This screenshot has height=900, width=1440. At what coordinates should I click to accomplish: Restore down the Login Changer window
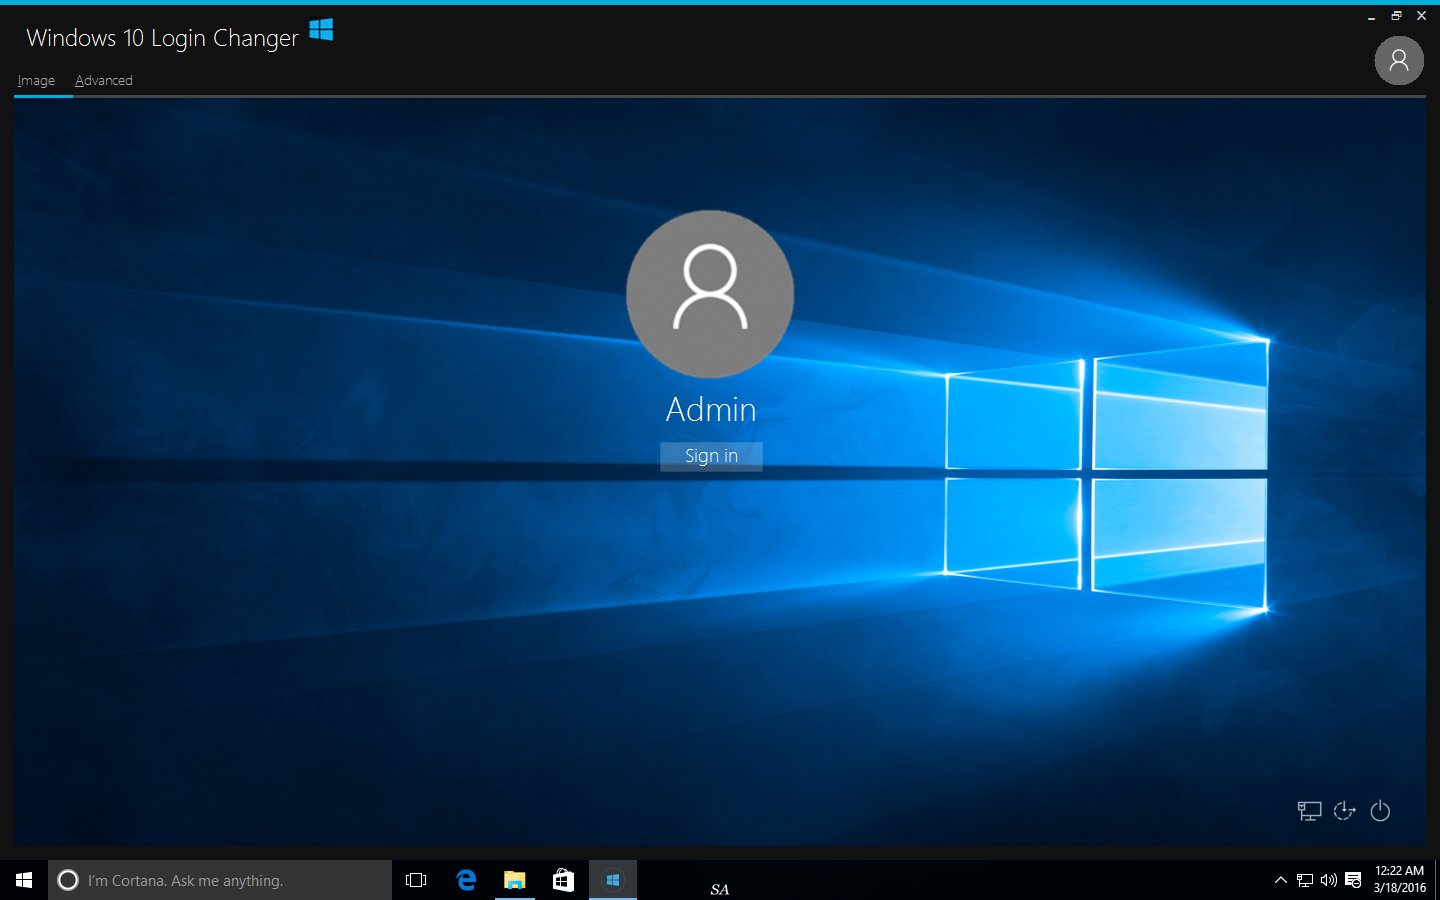point(1396,16)
